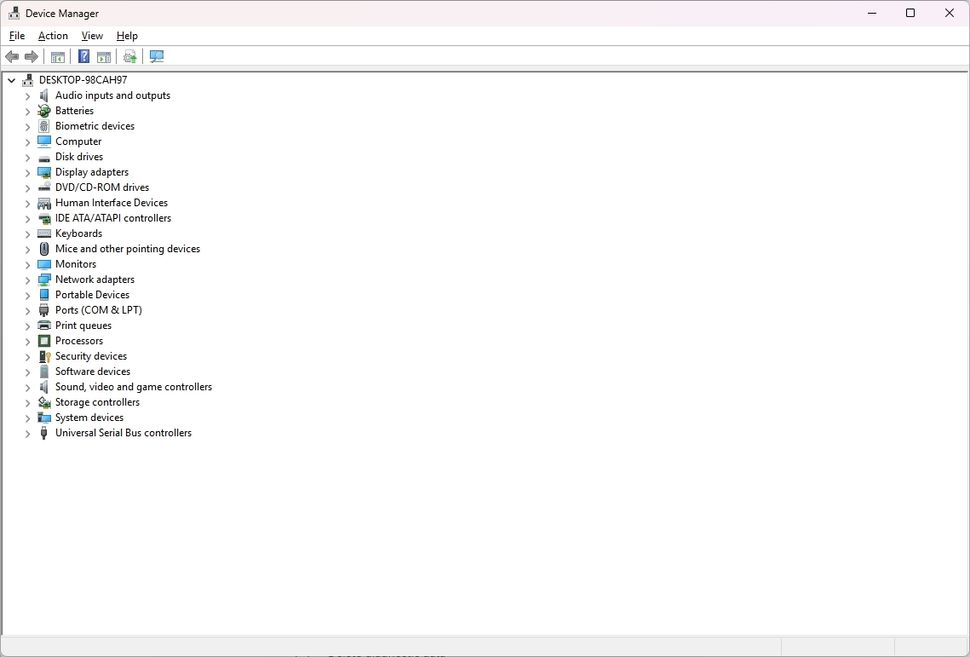
Task: Select the Ports (COM & LPT) entry
Action: (x=98, y=310)
